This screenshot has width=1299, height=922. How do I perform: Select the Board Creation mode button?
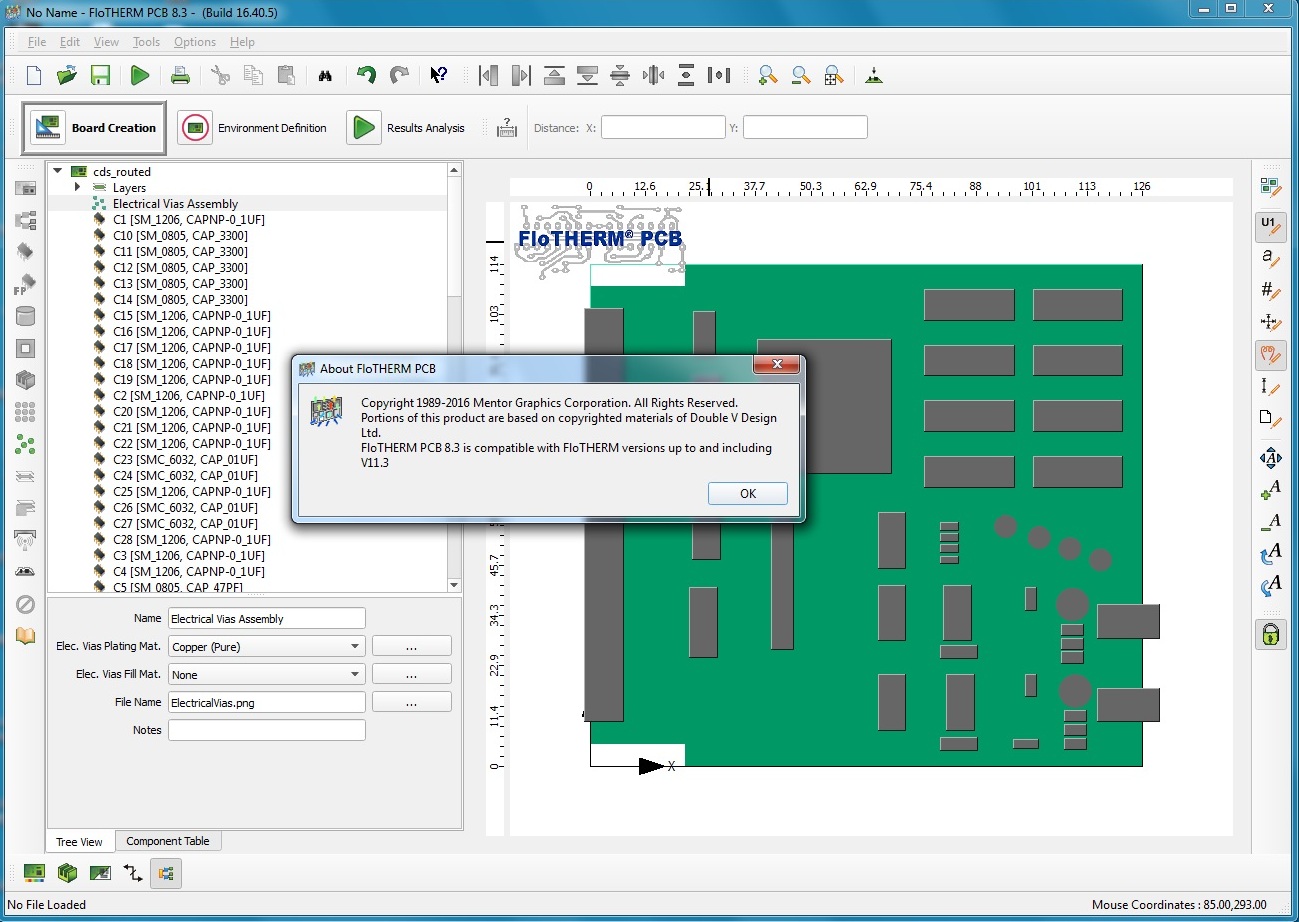click(94, 128)
